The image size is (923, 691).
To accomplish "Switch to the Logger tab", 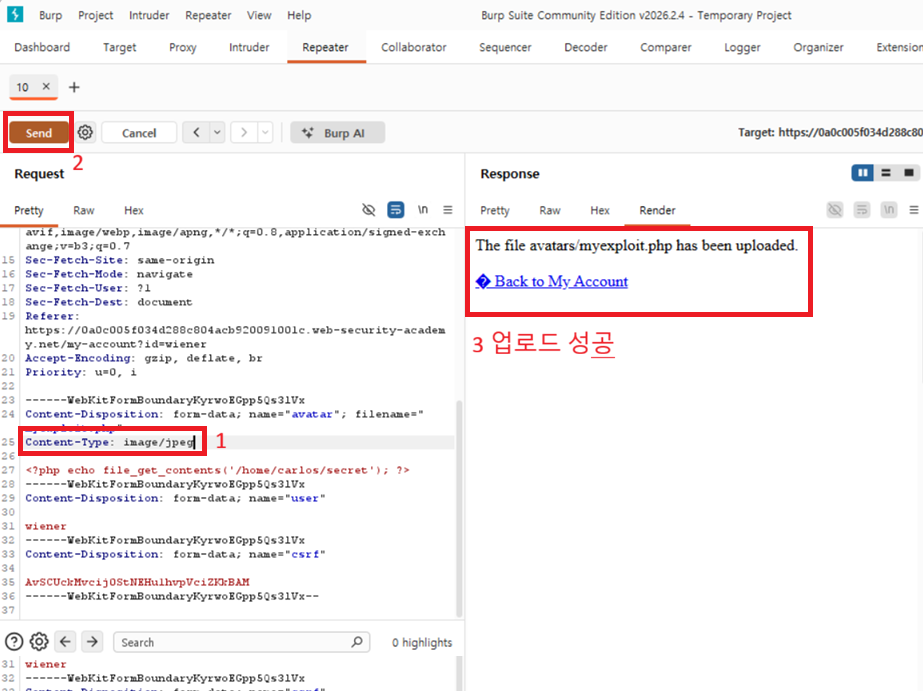I will click(742, 47).
